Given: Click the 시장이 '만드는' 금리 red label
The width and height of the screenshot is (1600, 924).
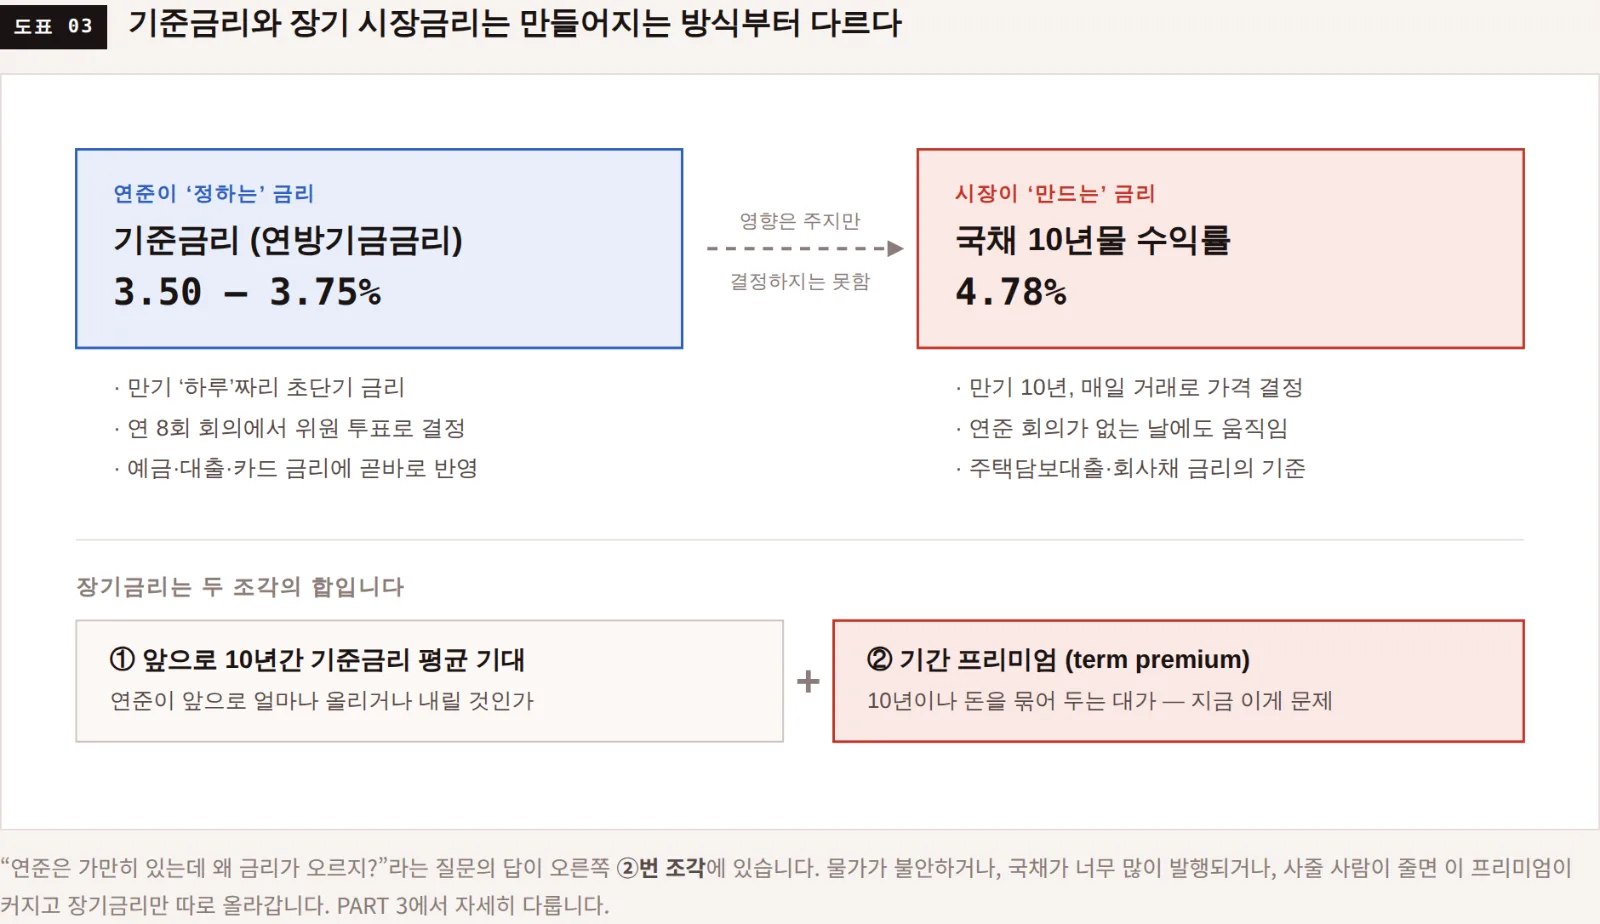Looking at the screenshot, I should pos(1055,193).
